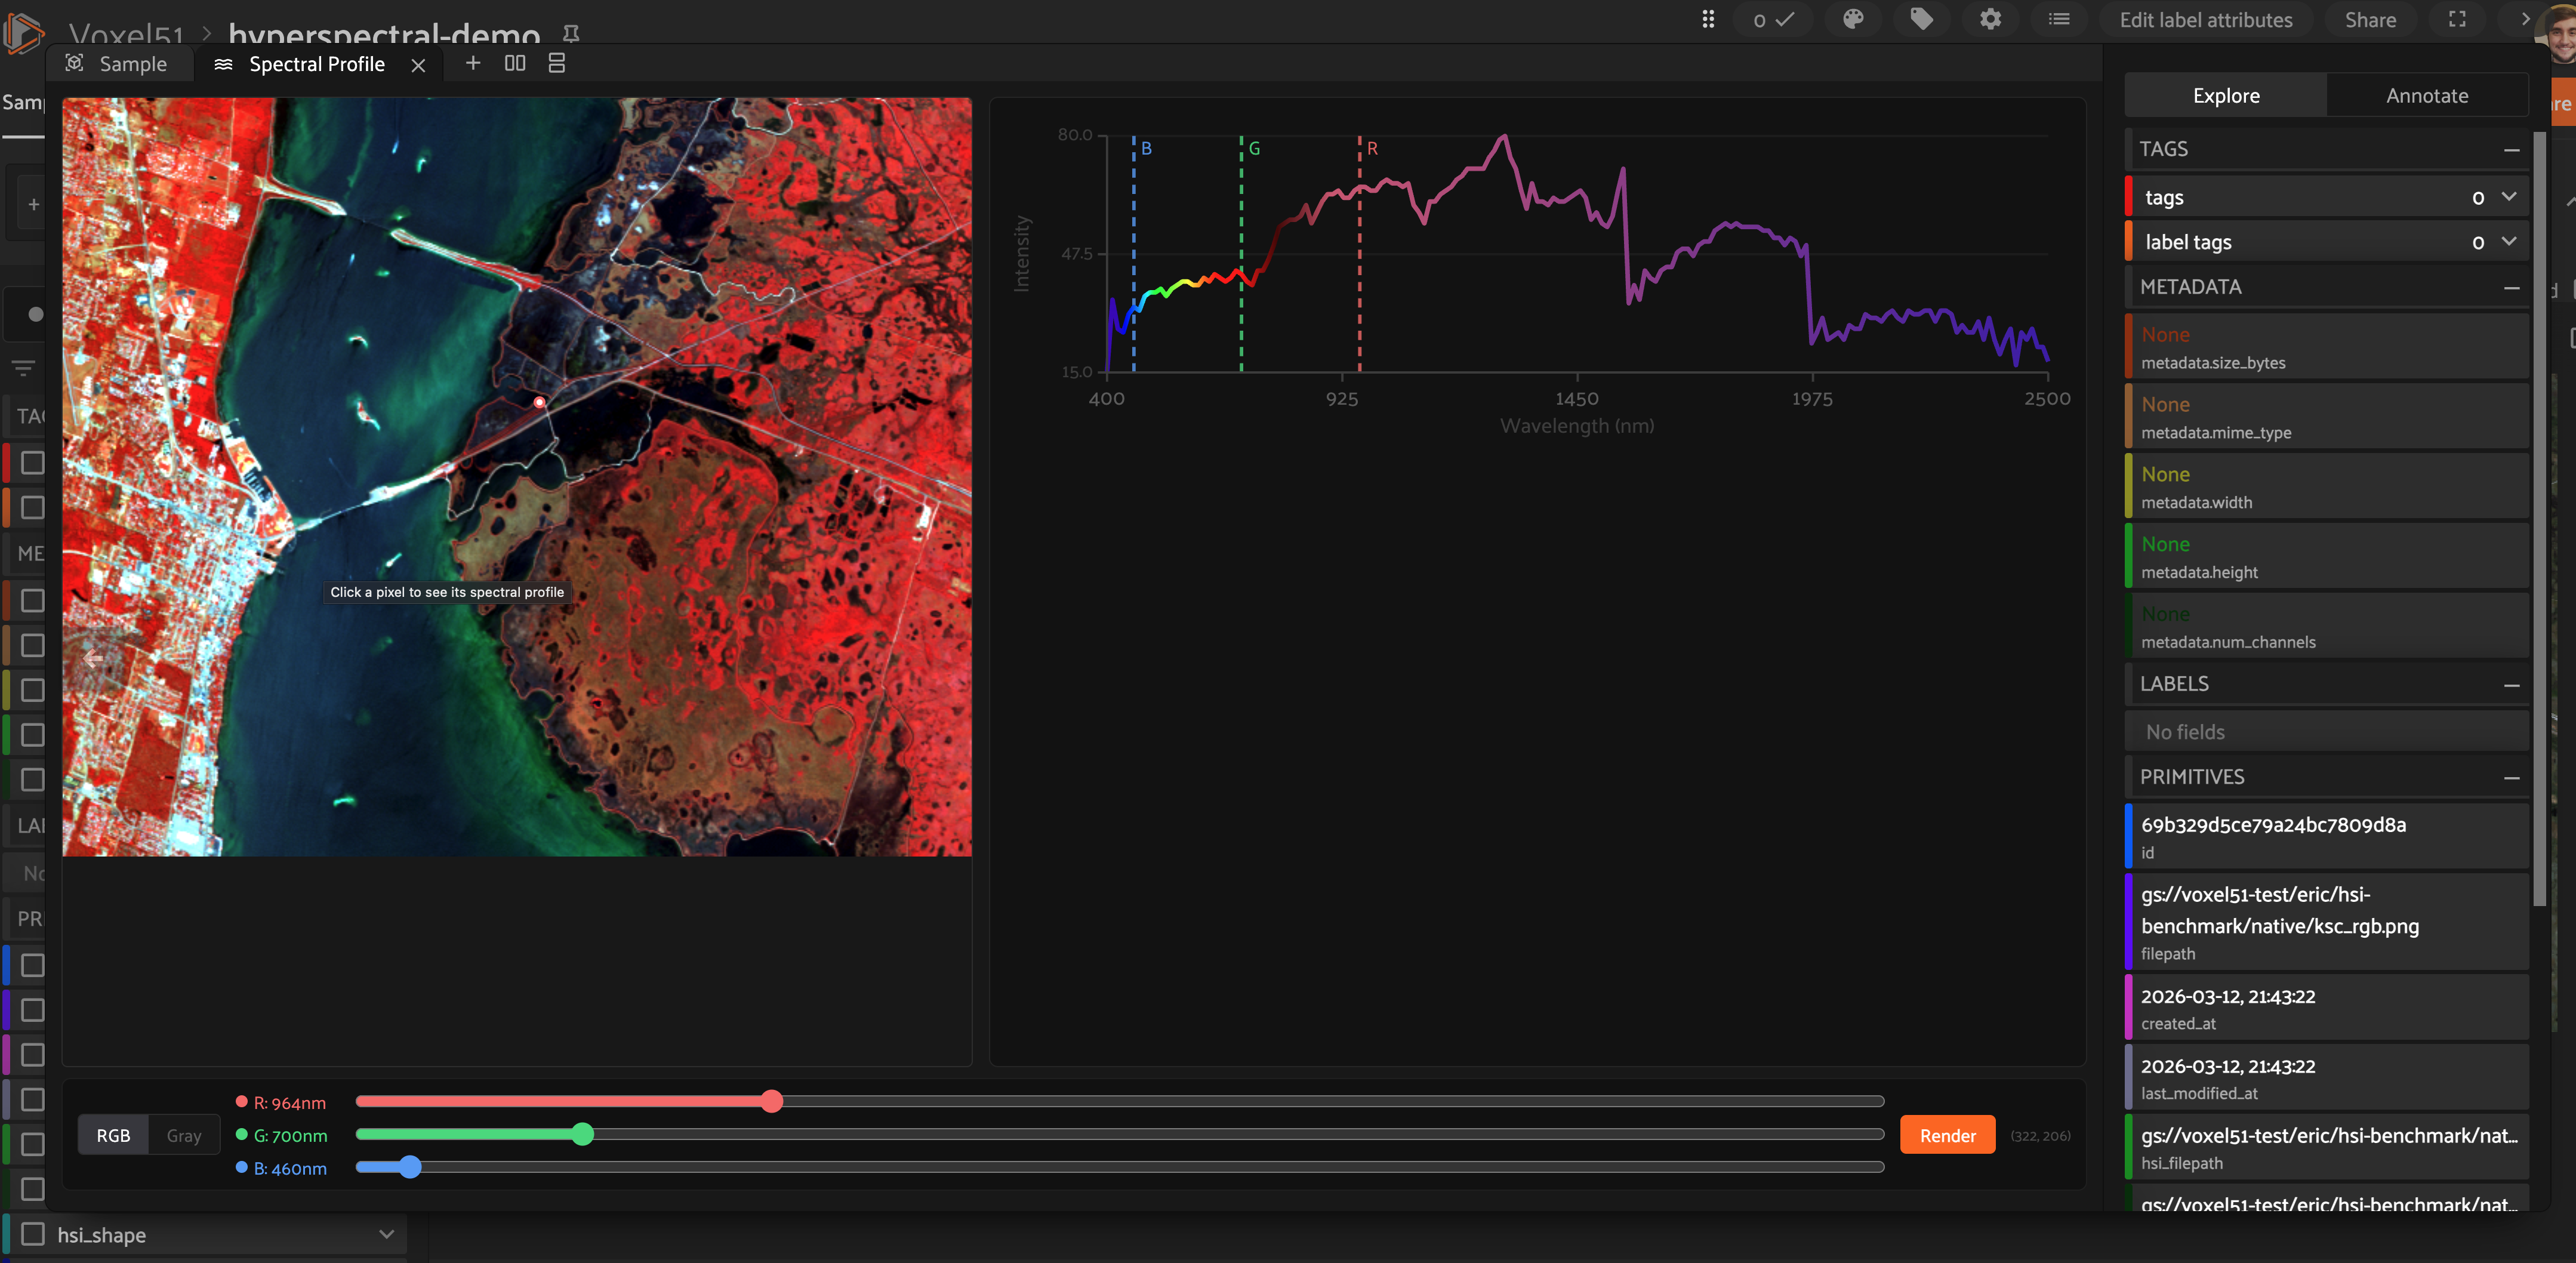
Task: Click Edit label attributes button
Action: (2205, 20)
